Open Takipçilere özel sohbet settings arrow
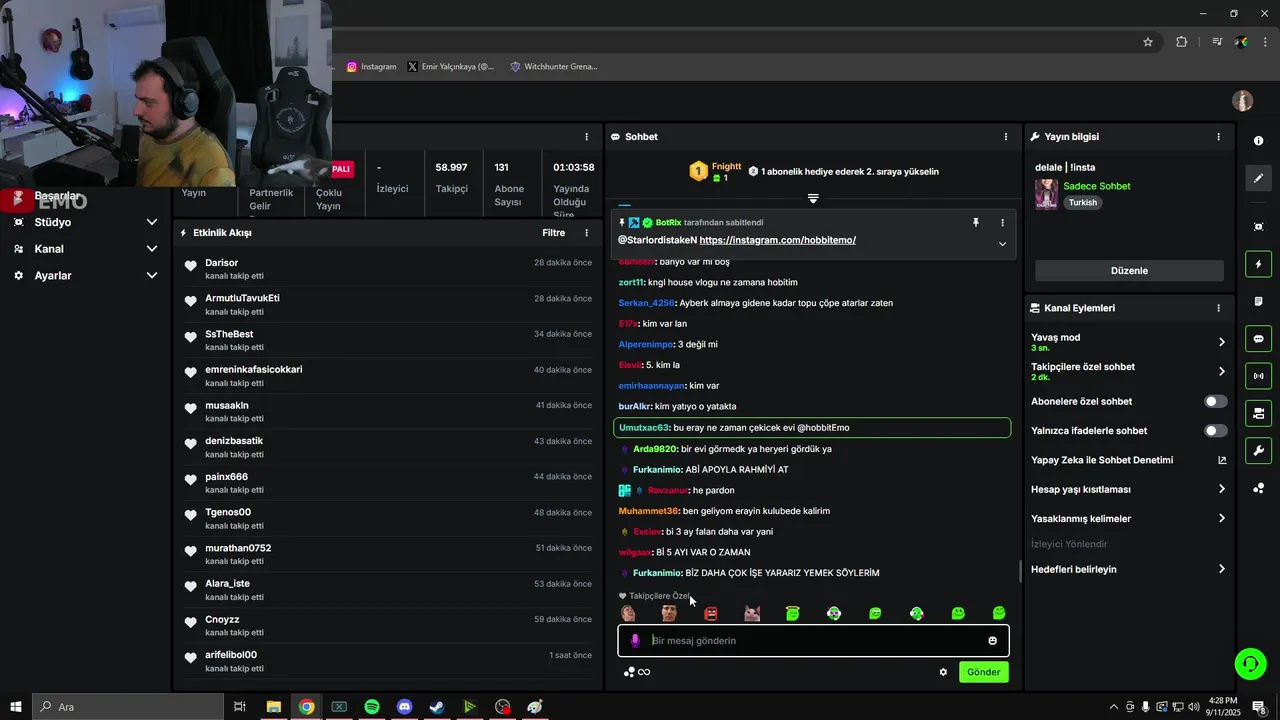The image size is (1280, 720). (1221, 371)
